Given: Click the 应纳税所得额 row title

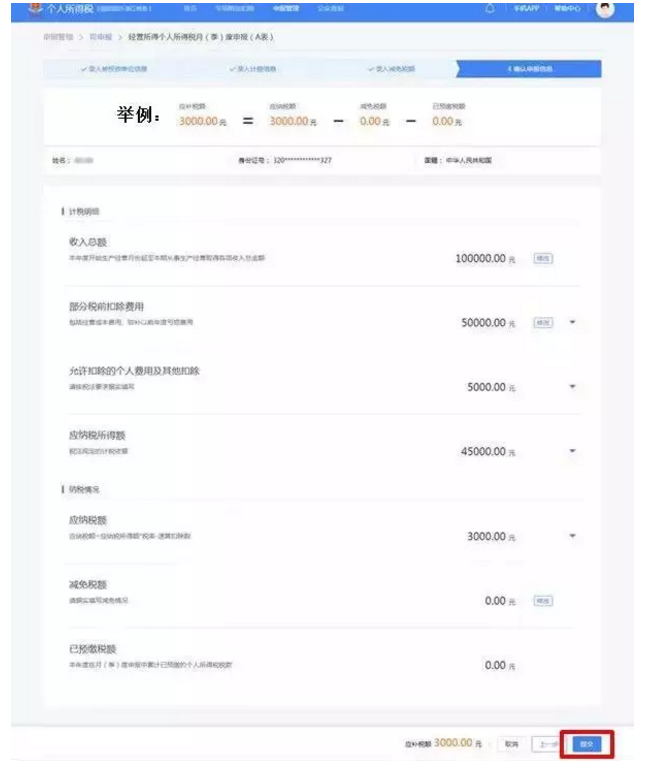Looking at the screenshot, I should (97, 435).
